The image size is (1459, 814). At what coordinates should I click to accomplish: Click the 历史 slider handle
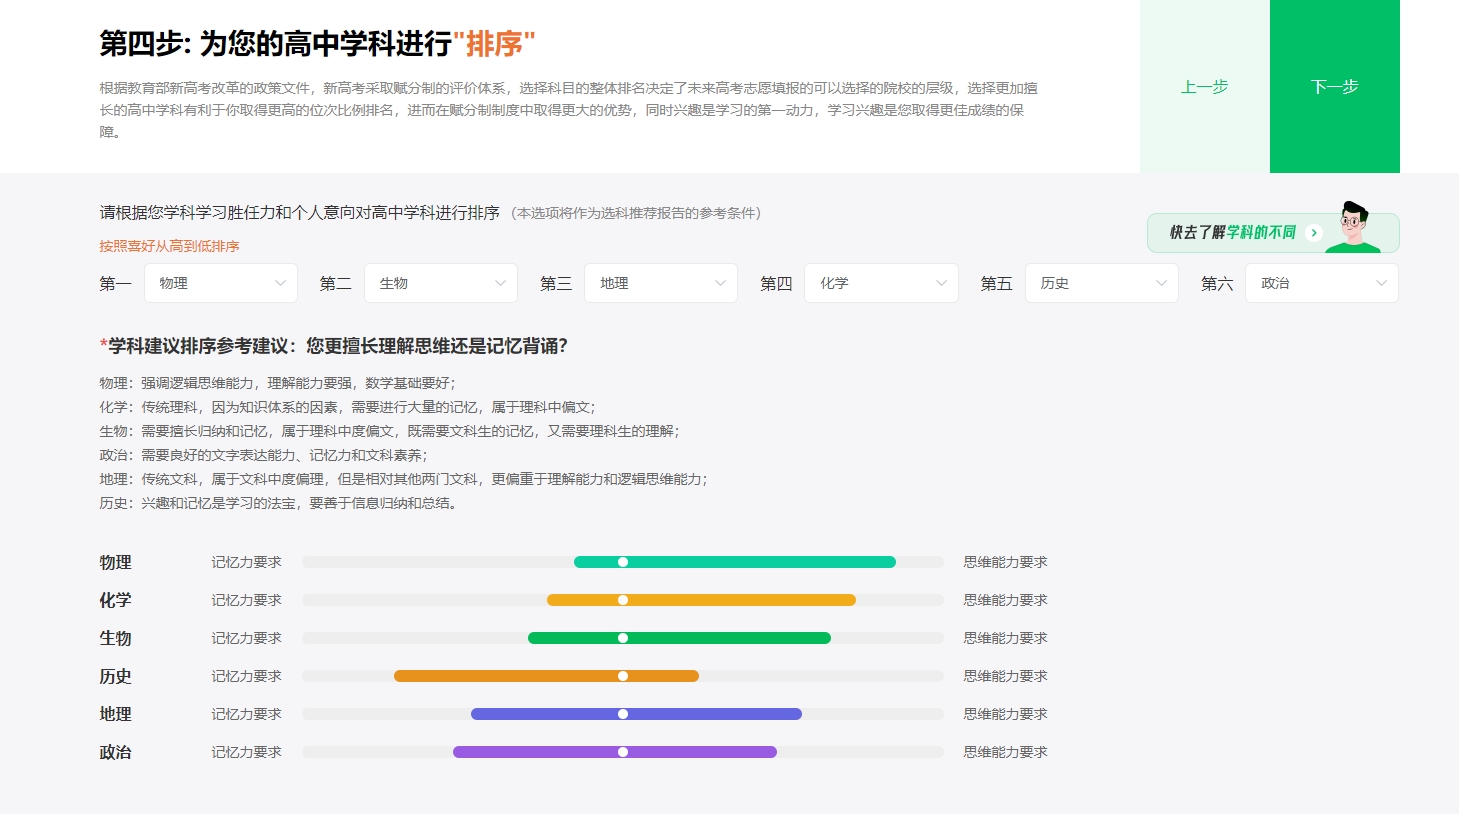(x=622, y=676)
